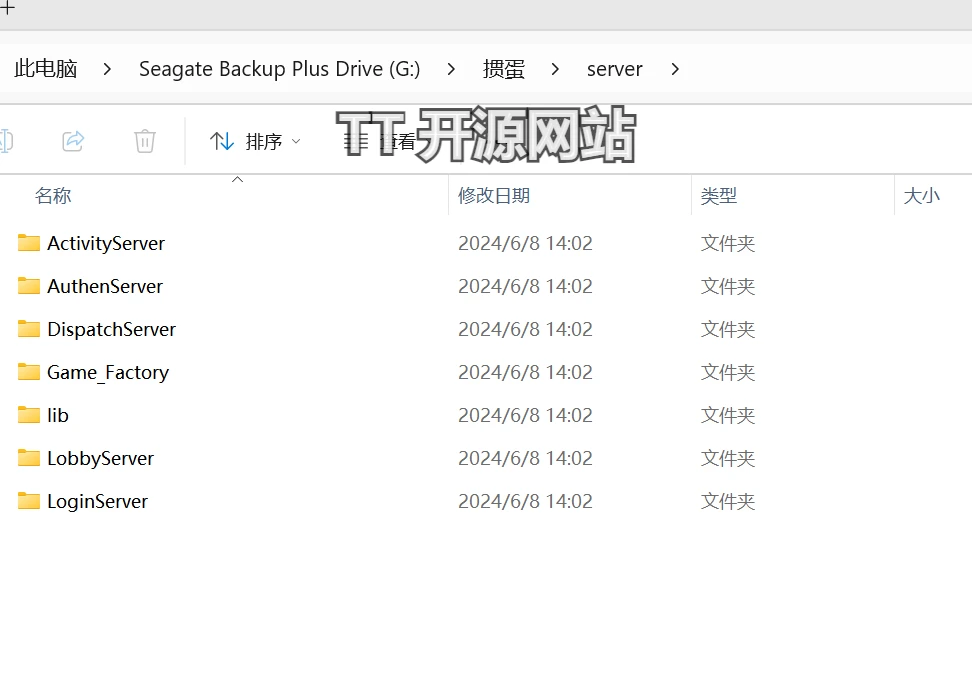The image size is (972, 692).
Task: Sort by the 名称 column header
Action: (x=53, y=196)
